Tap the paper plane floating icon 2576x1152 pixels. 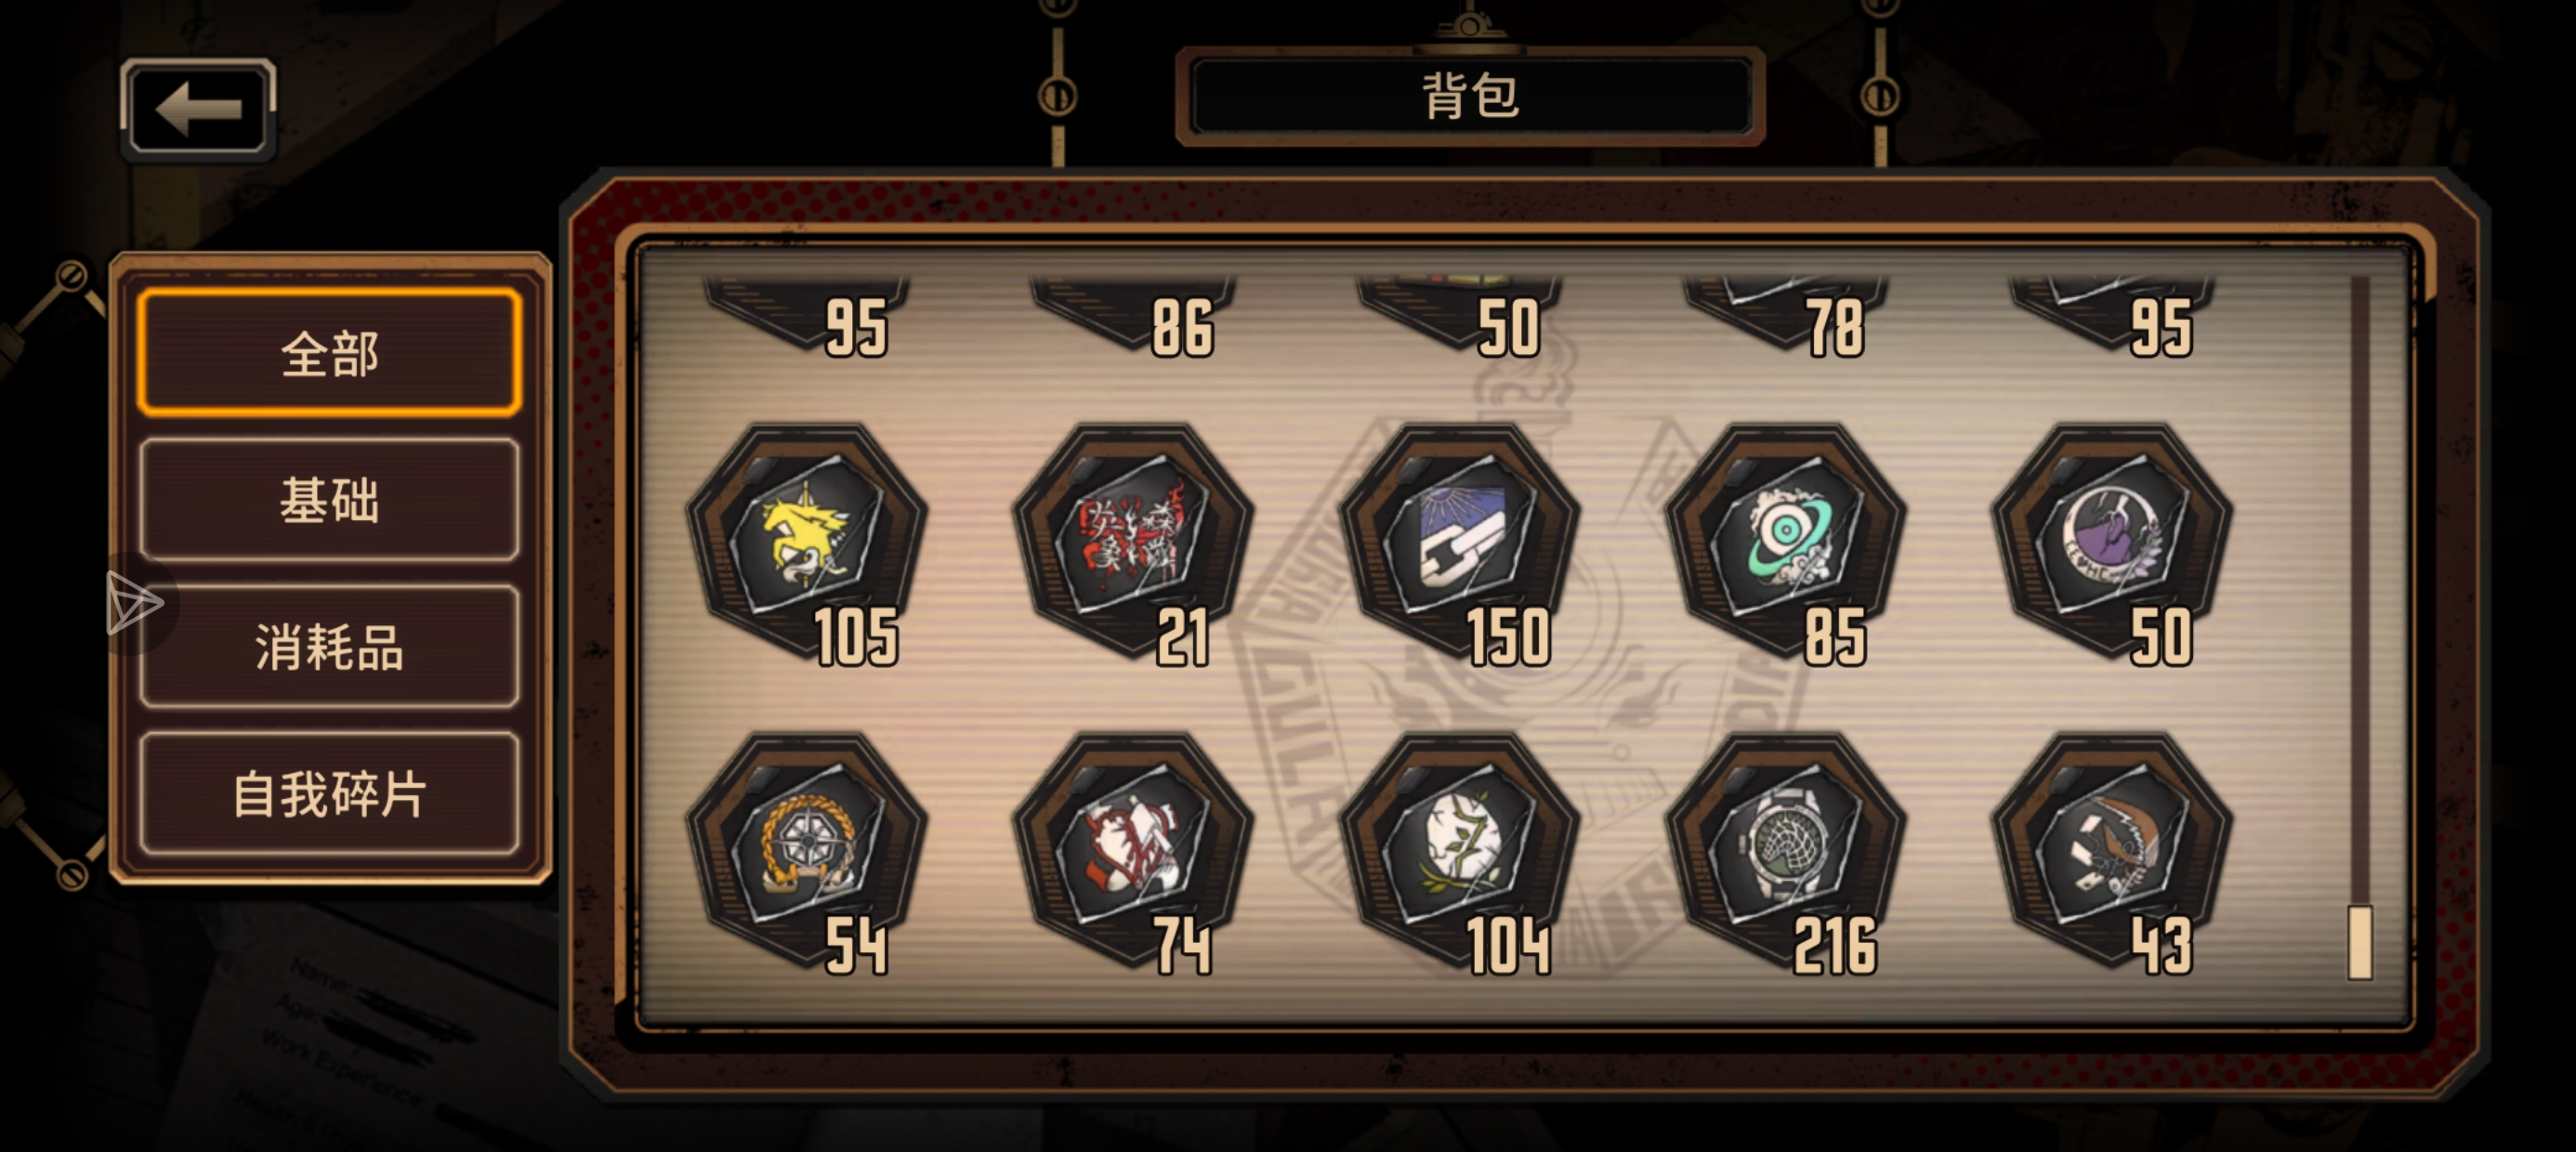click(x=134, y=603)
